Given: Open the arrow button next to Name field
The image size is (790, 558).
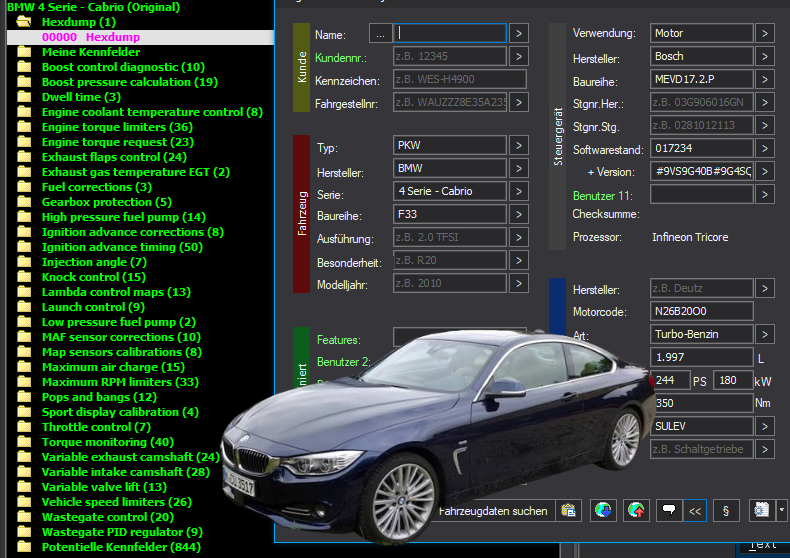Looking at the screenshot, I should click(518, 34).
